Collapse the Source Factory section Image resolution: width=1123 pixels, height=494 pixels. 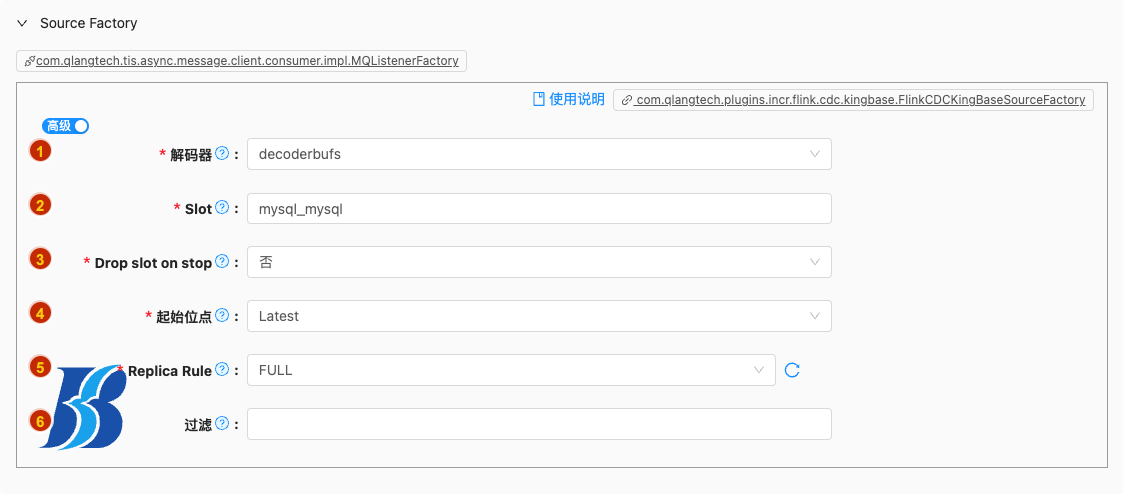(x=22, y=23)
